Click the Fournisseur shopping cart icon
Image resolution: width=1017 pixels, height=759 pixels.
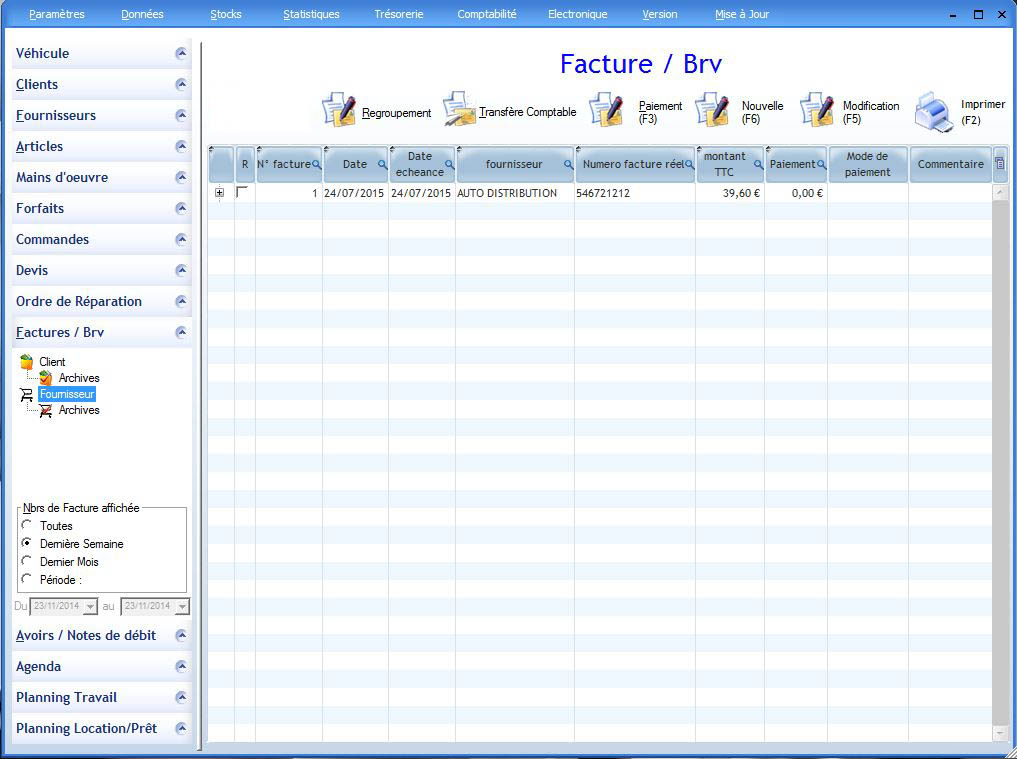(27, 394)
